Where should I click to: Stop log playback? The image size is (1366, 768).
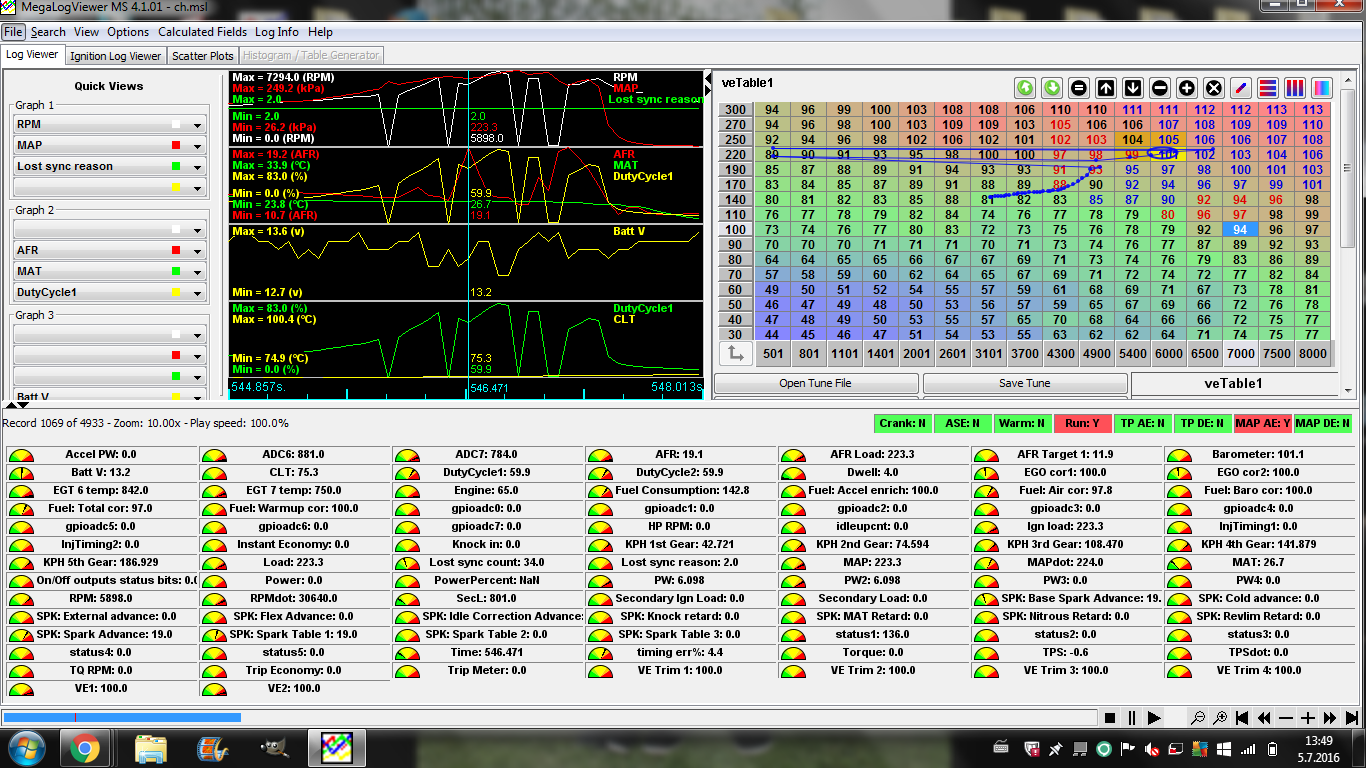[1110, 718]
